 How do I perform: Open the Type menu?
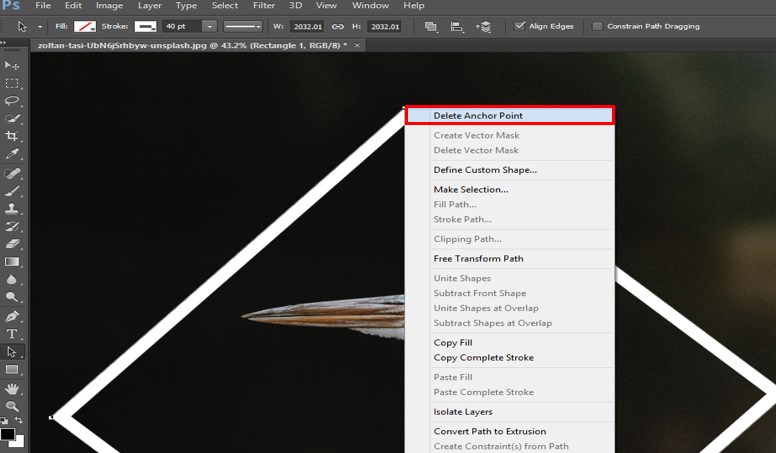(x=186, y=6)
